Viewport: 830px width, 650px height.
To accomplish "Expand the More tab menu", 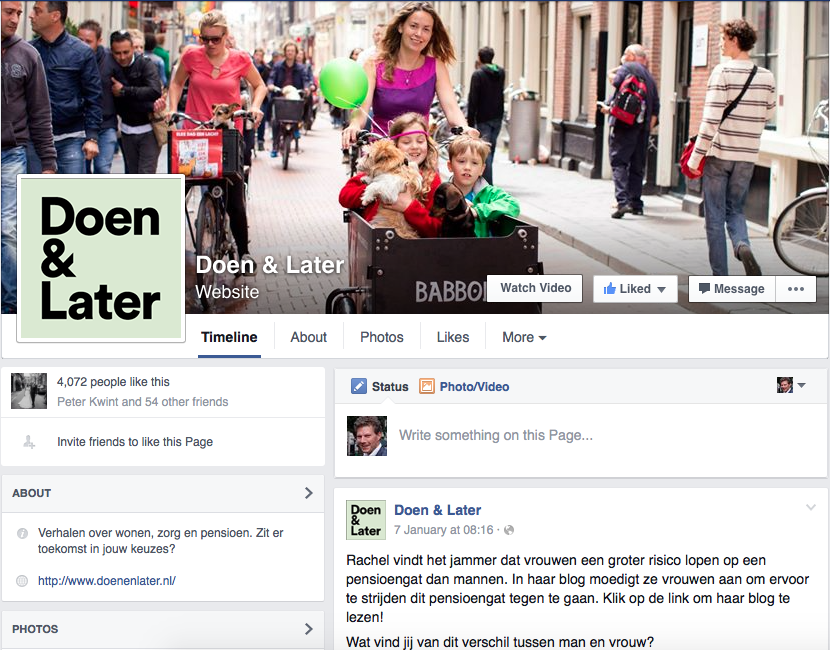I will click(x=524, y=337).
